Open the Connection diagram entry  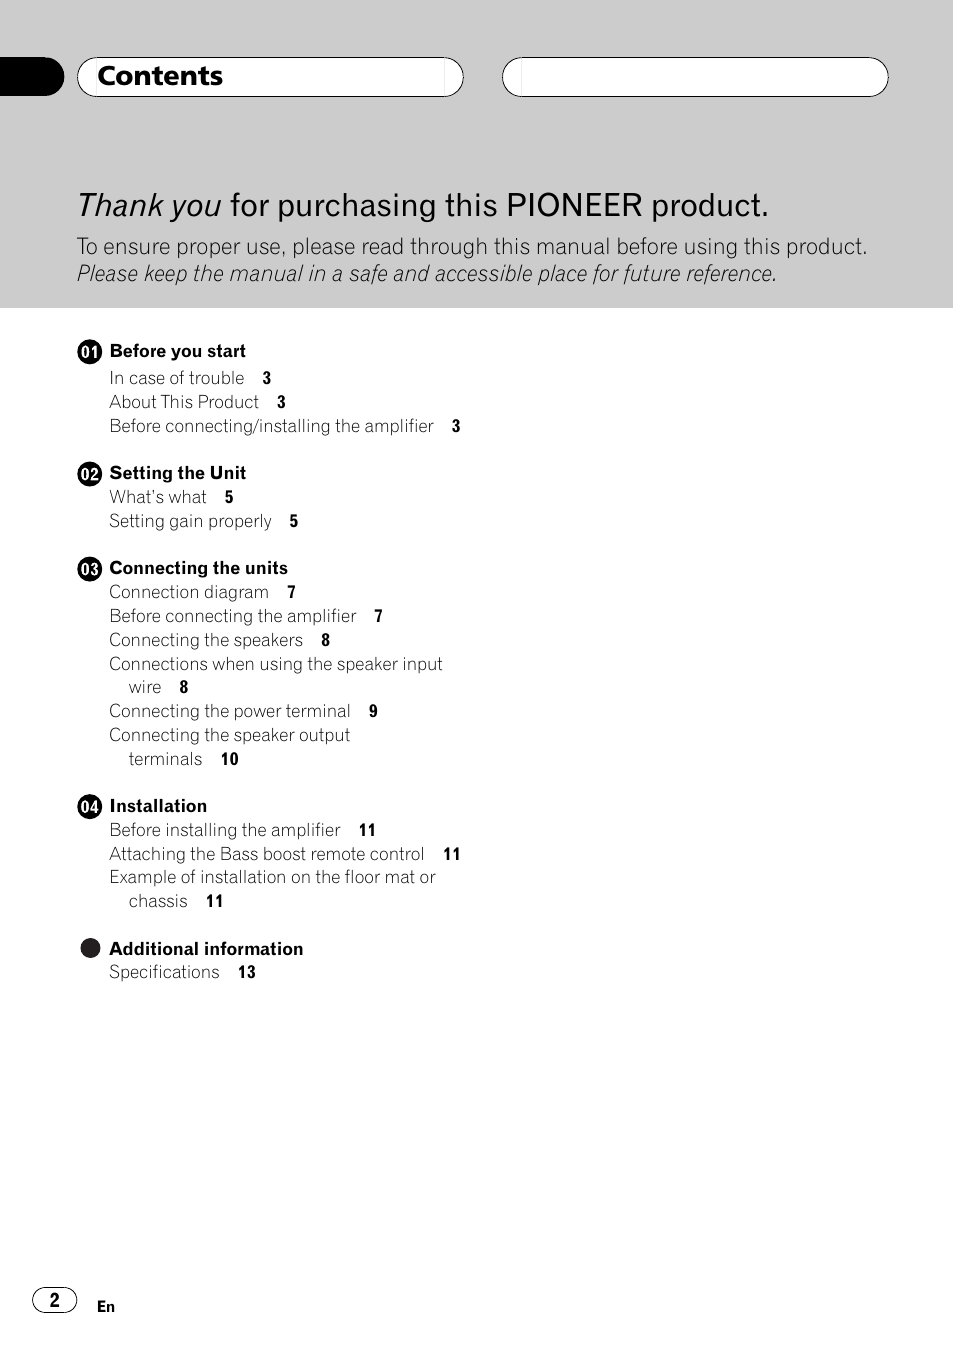(x=202, y=592)
